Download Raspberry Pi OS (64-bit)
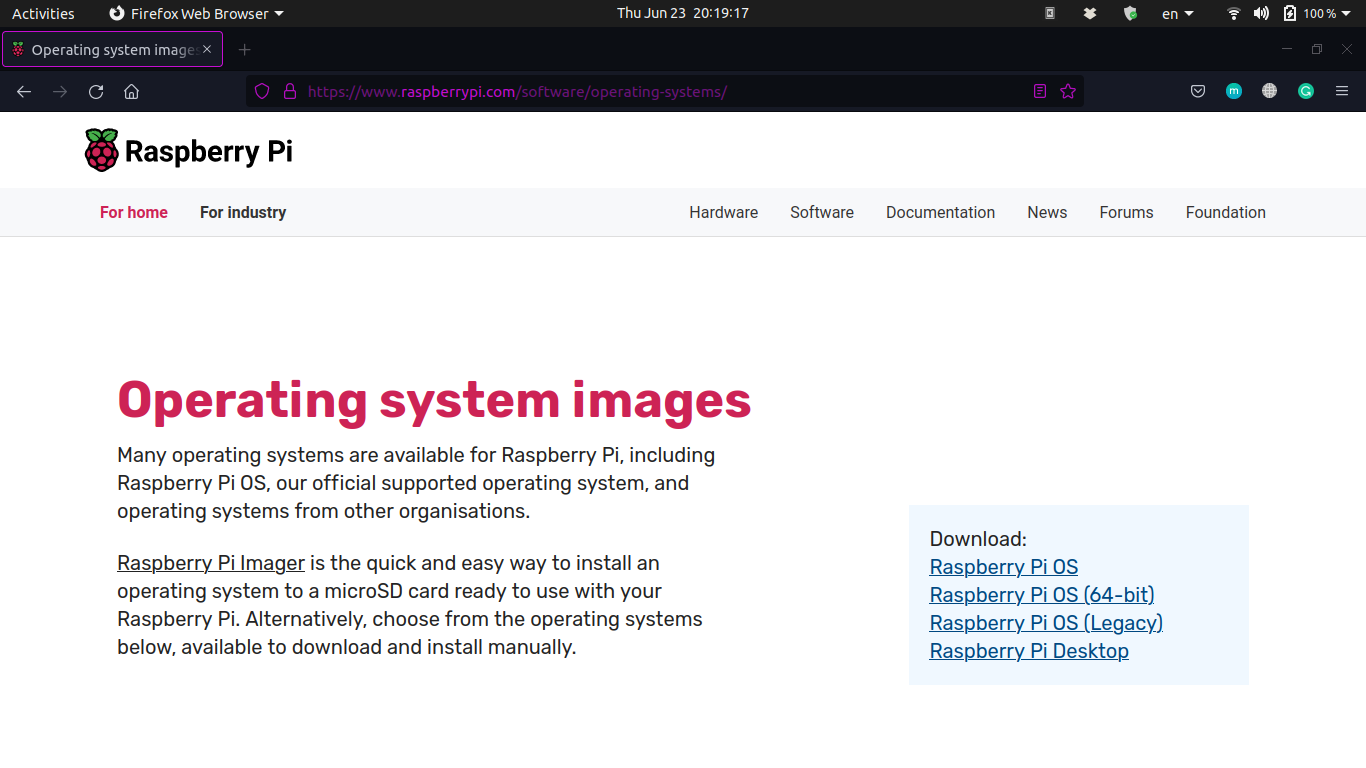Image resolution: width=1366 pixels, height=768 pixels. tap(1042, 594)
